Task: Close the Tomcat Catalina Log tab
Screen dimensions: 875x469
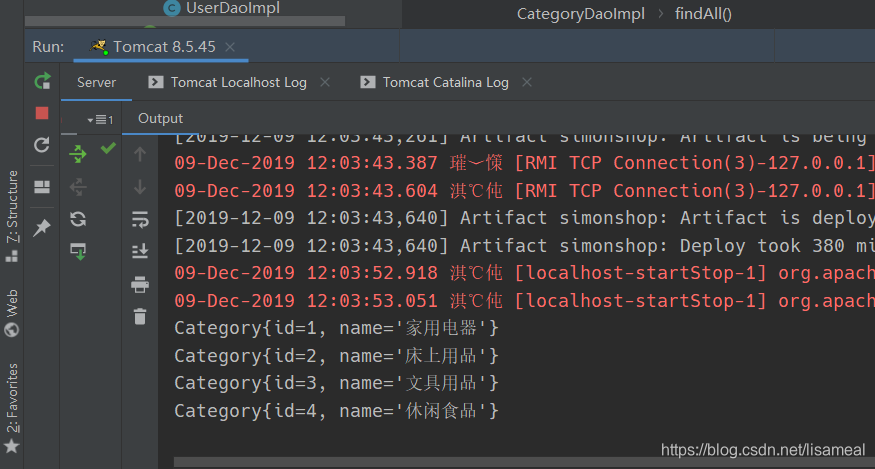Action: 527,83
